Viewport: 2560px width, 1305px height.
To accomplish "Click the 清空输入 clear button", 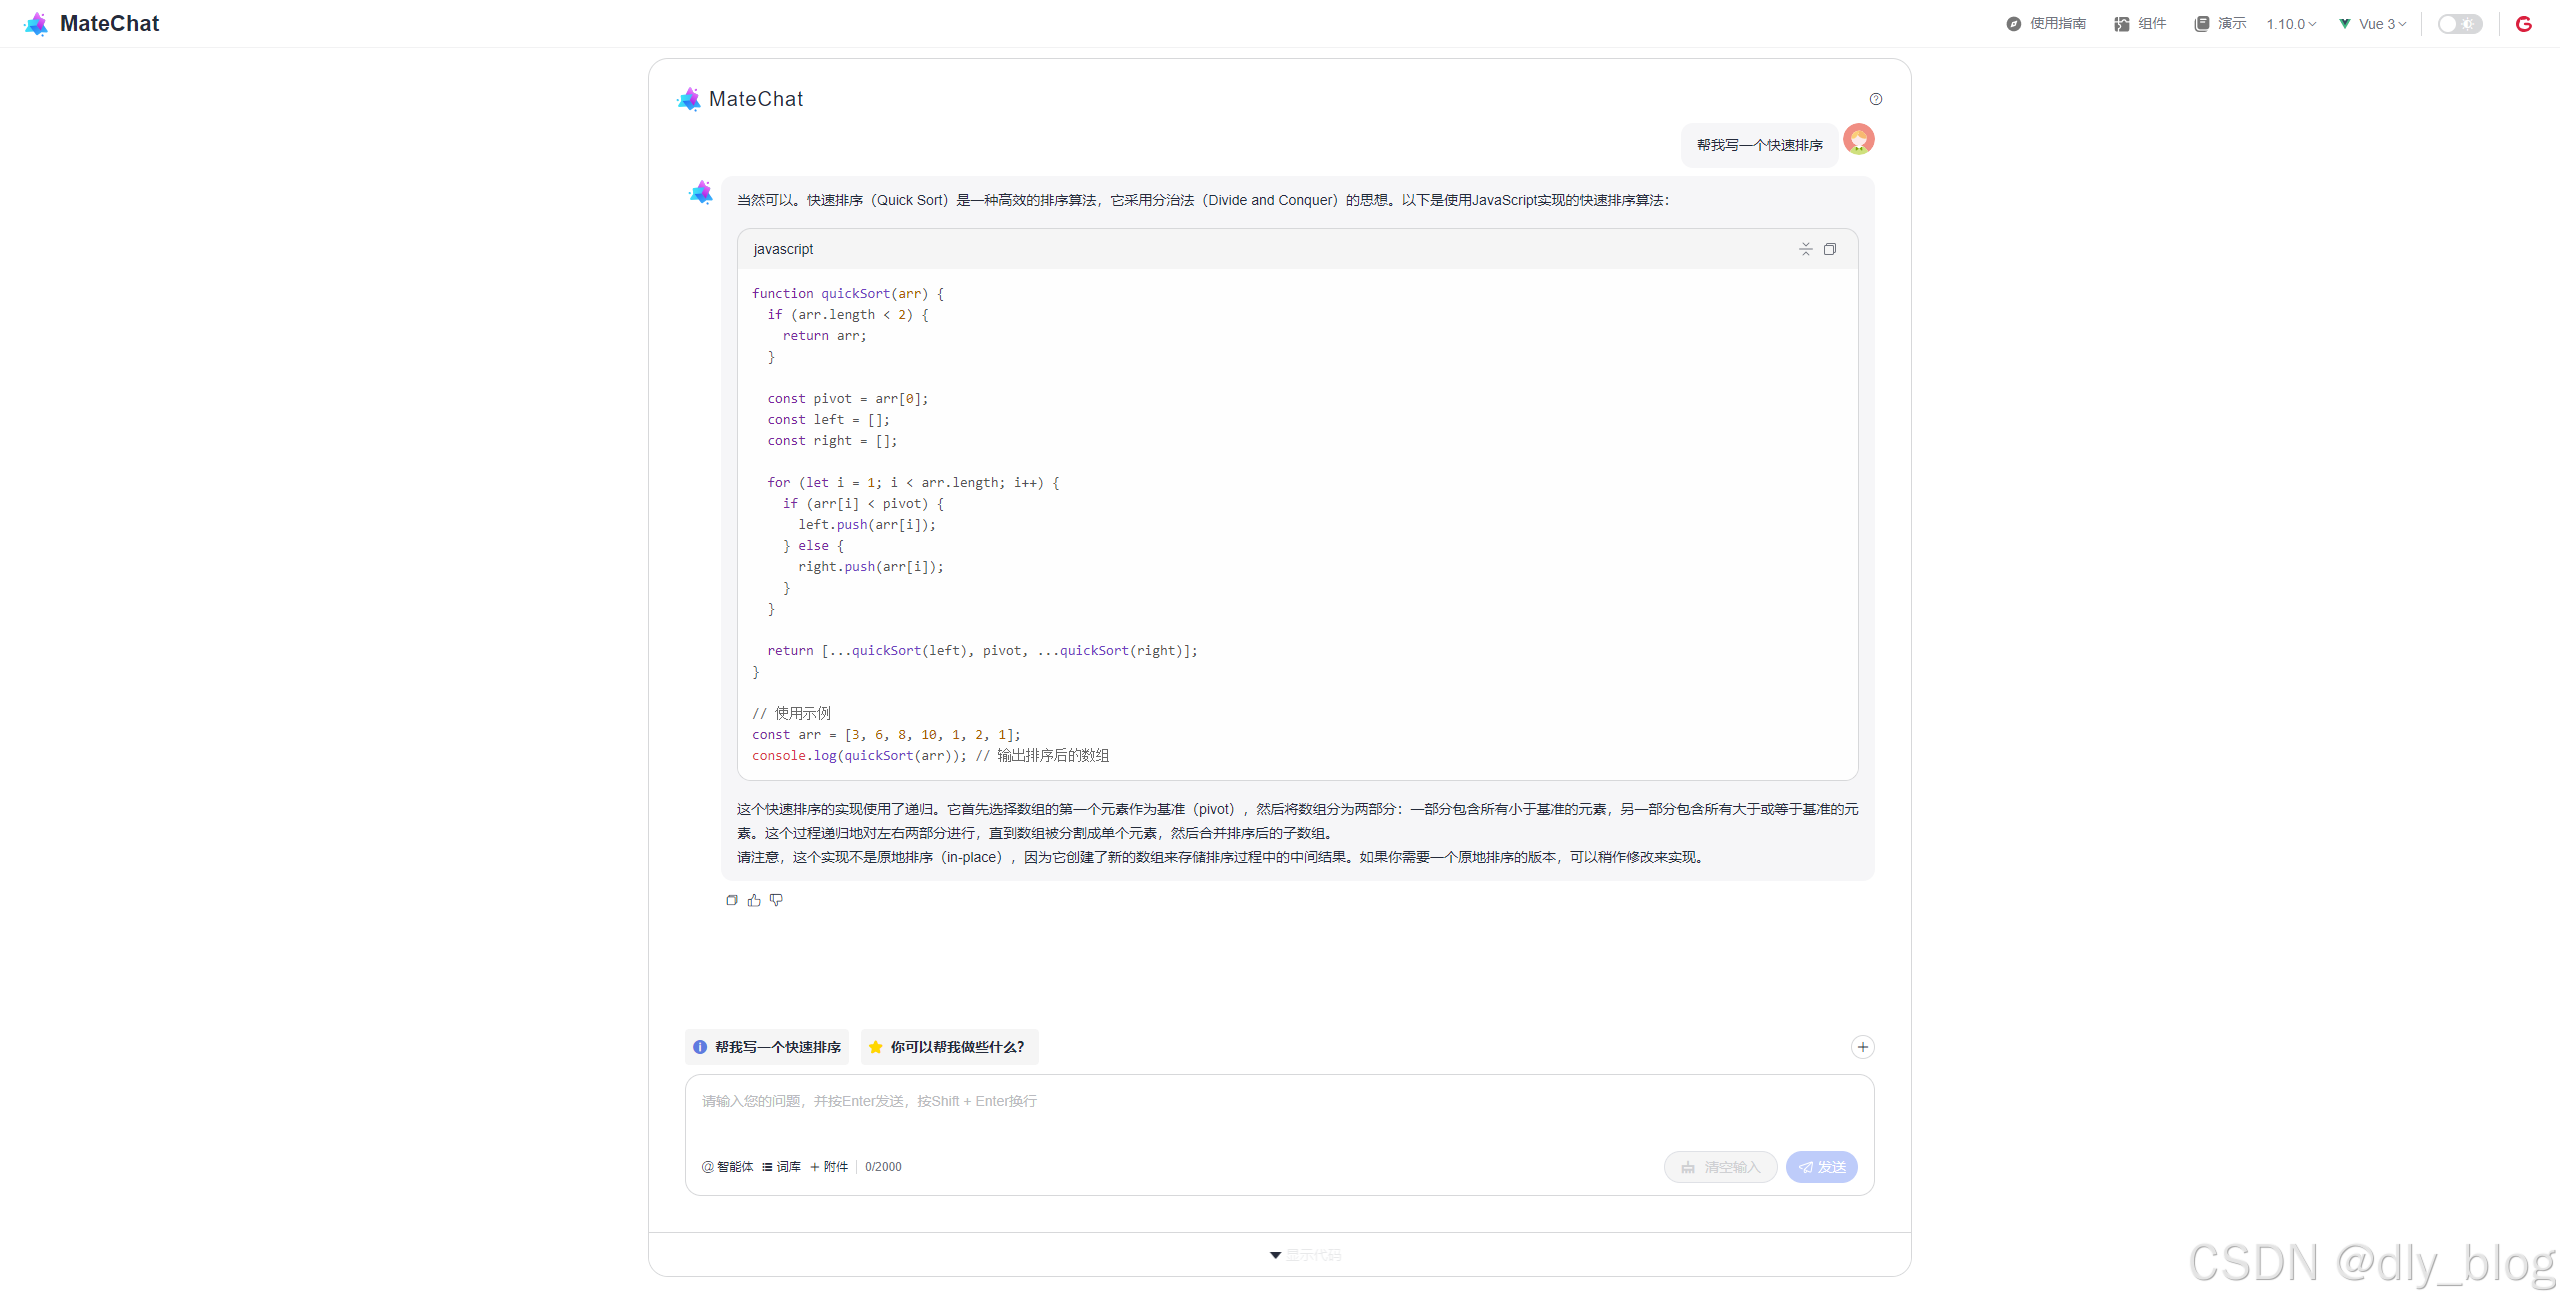I will (x=1720, y=1167).
